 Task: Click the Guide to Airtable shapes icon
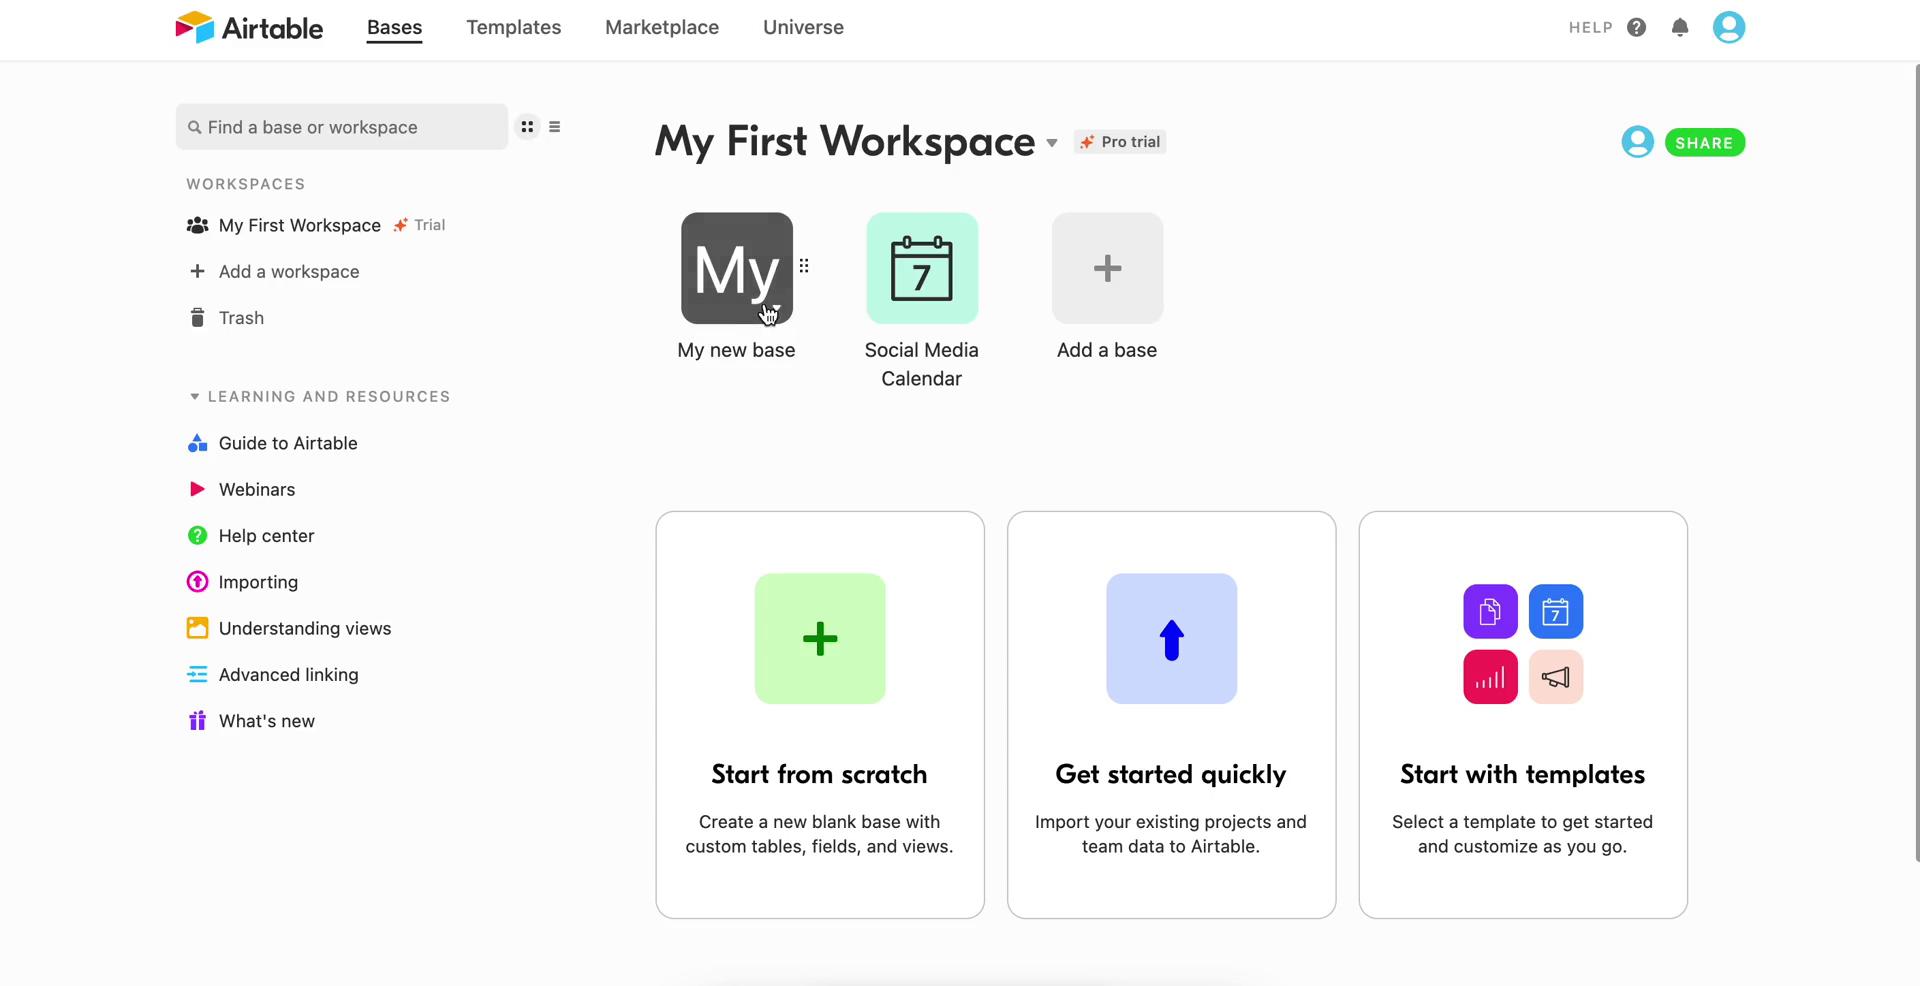(x=197, y=443)
